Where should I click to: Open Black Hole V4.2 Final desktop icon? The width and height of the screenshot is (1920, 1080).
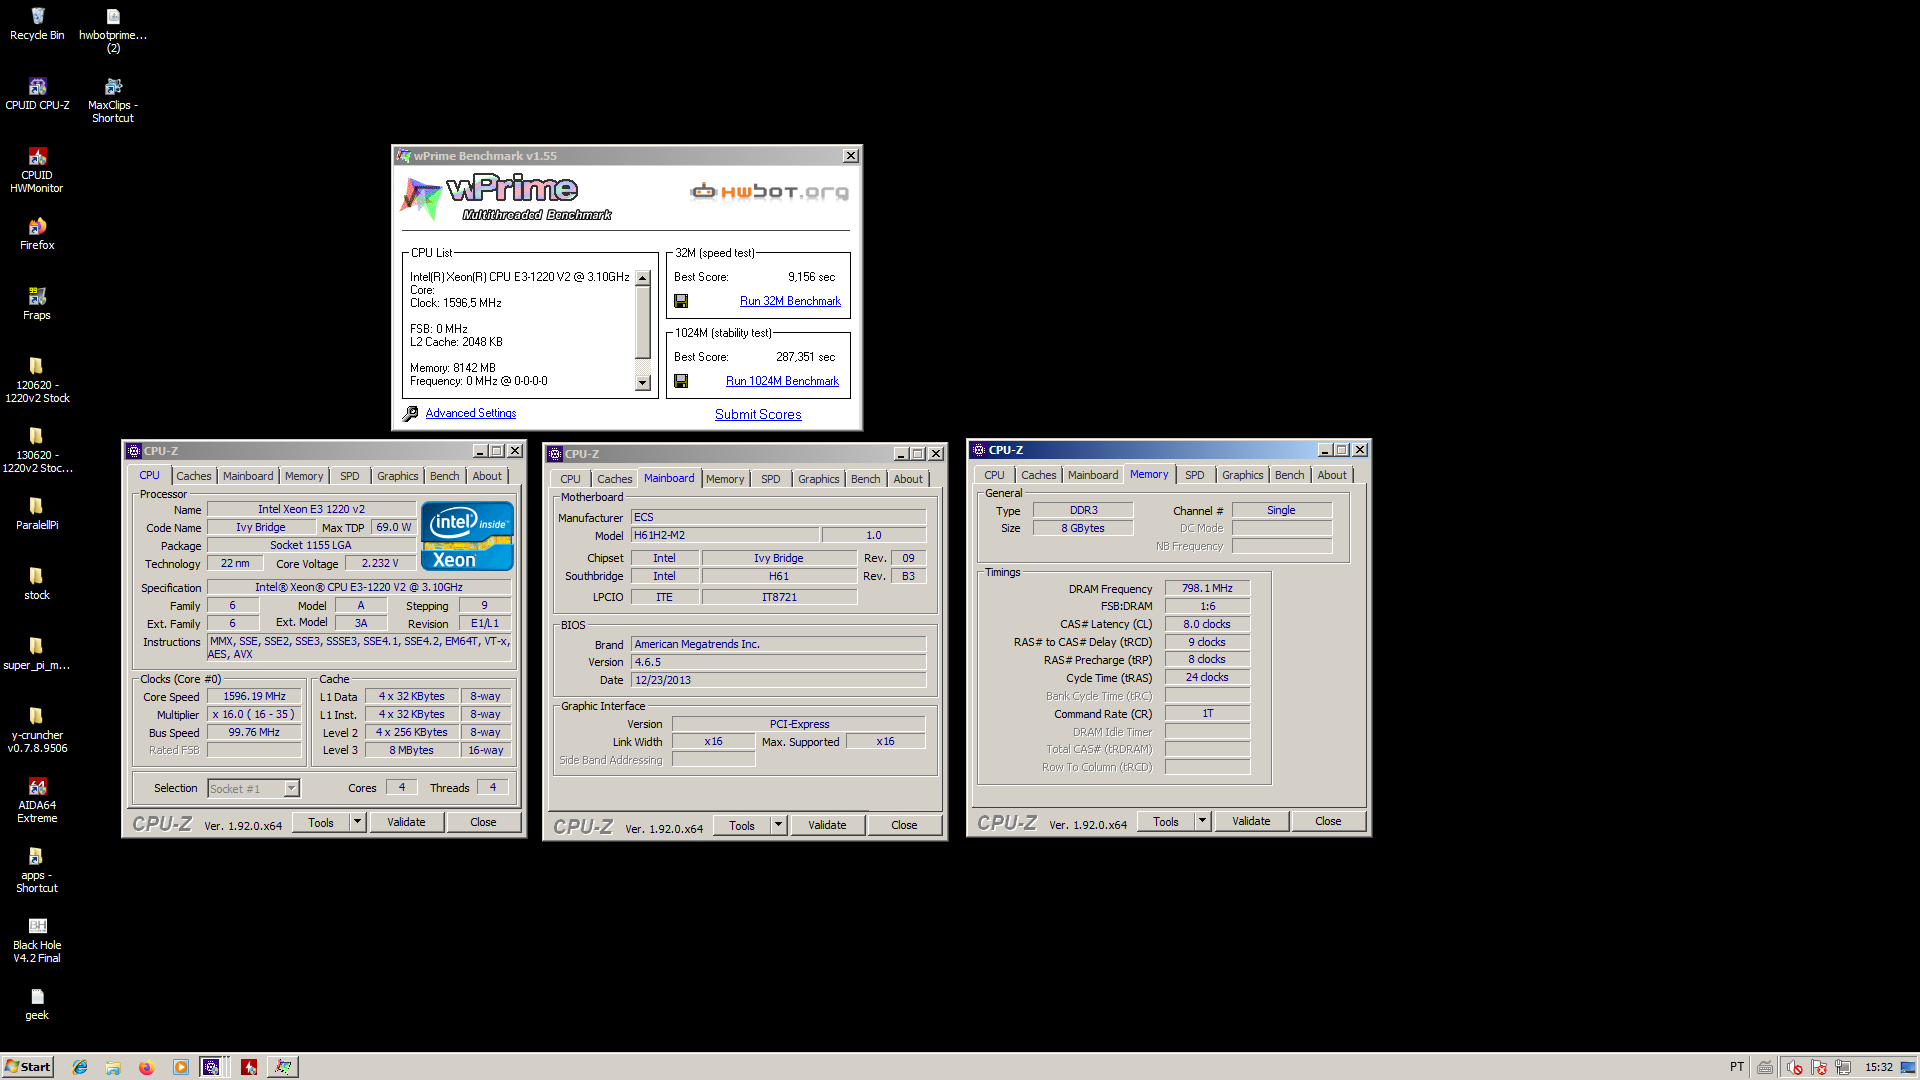coord(37,940)
